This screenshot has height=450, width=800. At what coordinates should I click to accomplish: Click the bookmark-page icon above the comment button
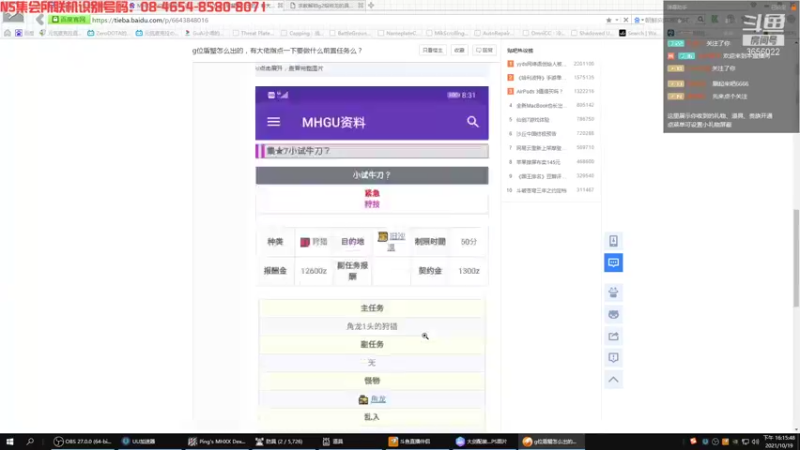click(x=613, y=241)
